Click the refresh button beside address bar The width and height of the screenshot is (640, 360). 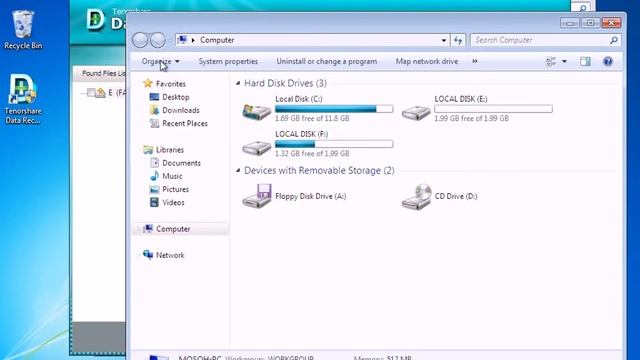coord(458,40)
